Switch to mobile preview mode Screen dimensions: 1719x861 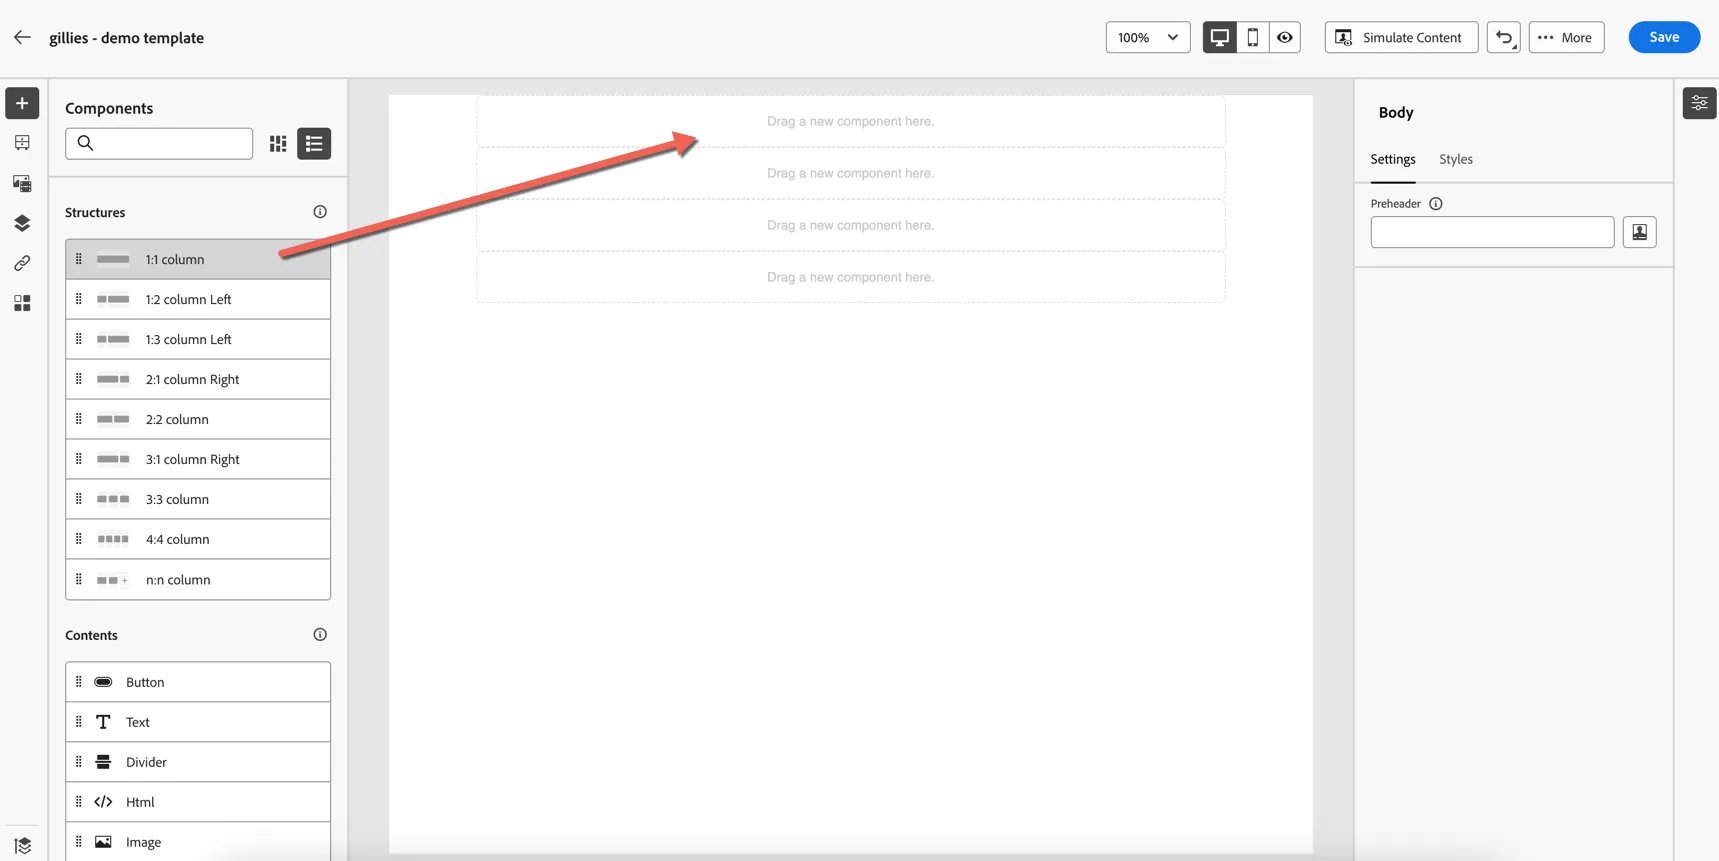[1253, 37]
